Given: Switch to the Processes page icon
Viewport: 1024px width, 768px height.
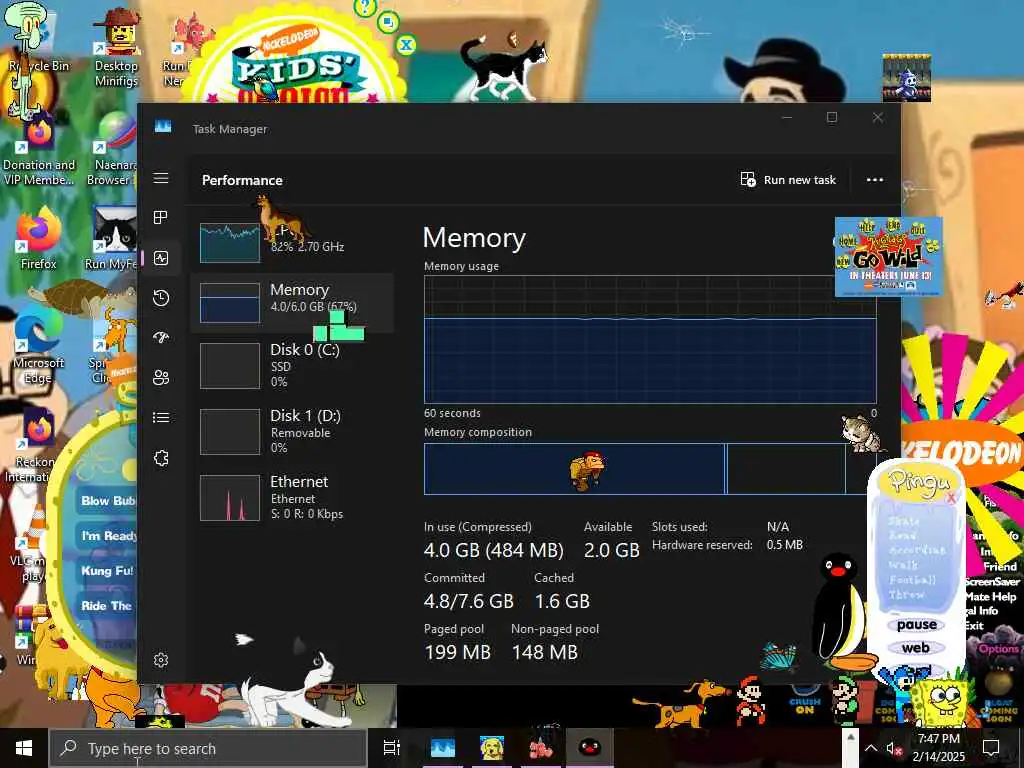Looking at the screenshot, I should pyautogui.click(x=161, y=217).
